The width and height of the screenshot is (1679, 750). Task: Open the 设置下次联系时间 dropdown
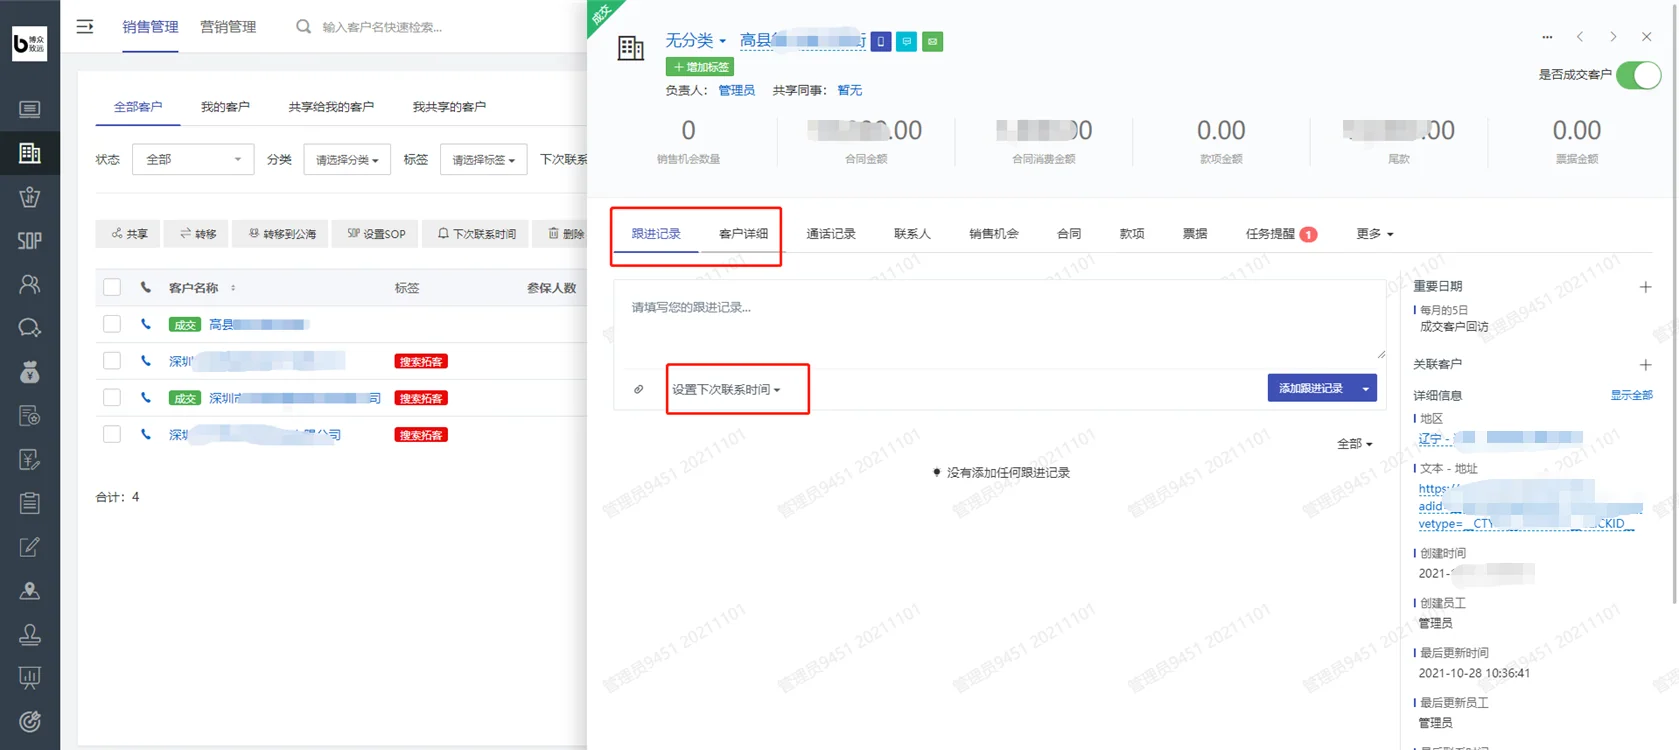coord(727,390)
